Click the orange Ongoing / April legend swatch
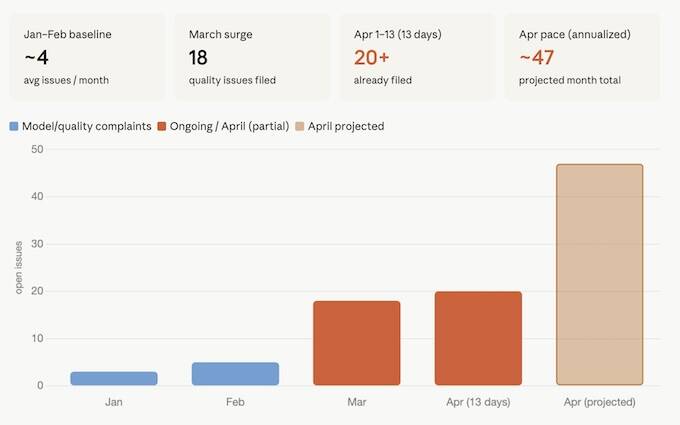 tap(164, 126)
